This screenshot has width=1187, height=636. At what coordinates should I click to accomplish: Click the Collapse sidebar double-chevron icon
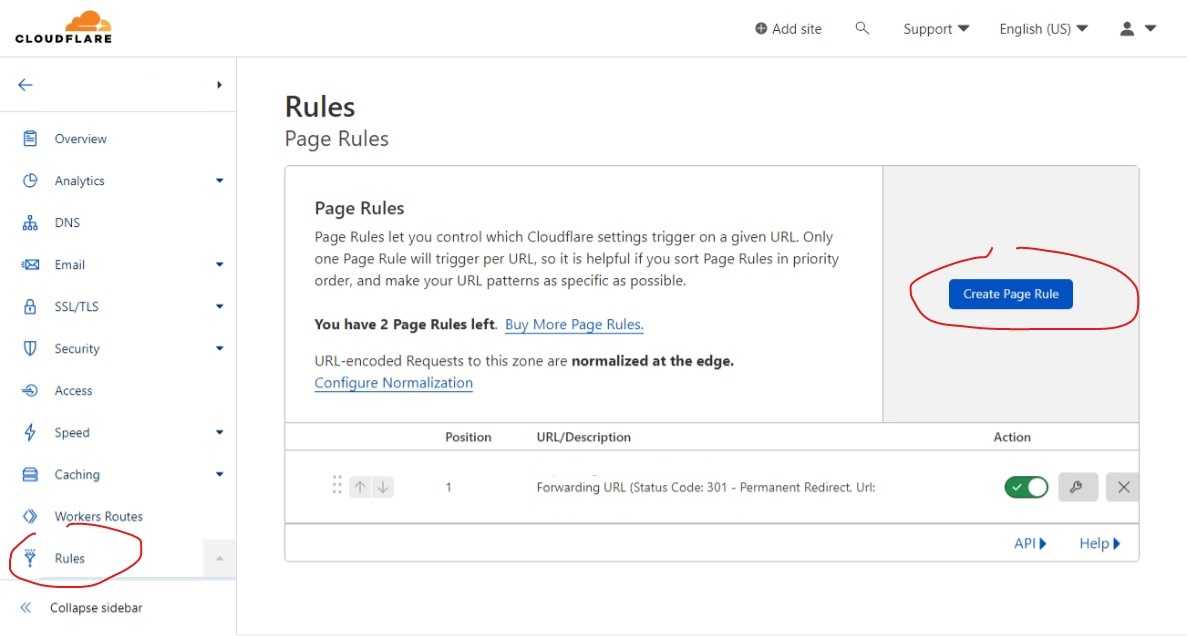click(26, 607)
